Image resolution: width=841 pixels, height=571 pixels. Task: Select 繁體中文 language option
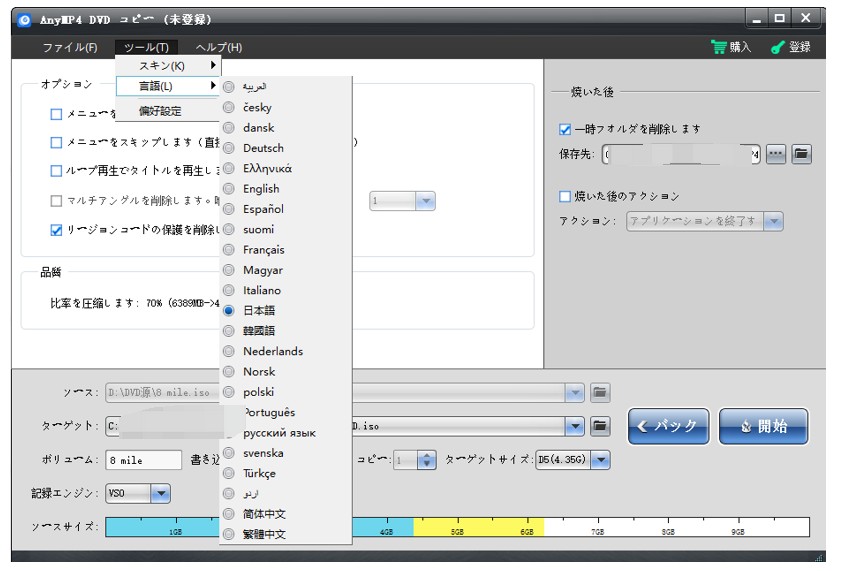[x=285, y=535]
